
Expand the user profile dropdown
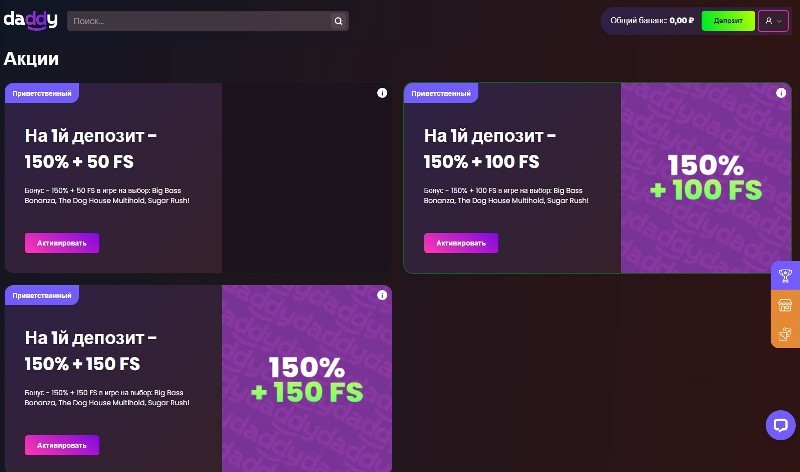[x=773, y=21]
